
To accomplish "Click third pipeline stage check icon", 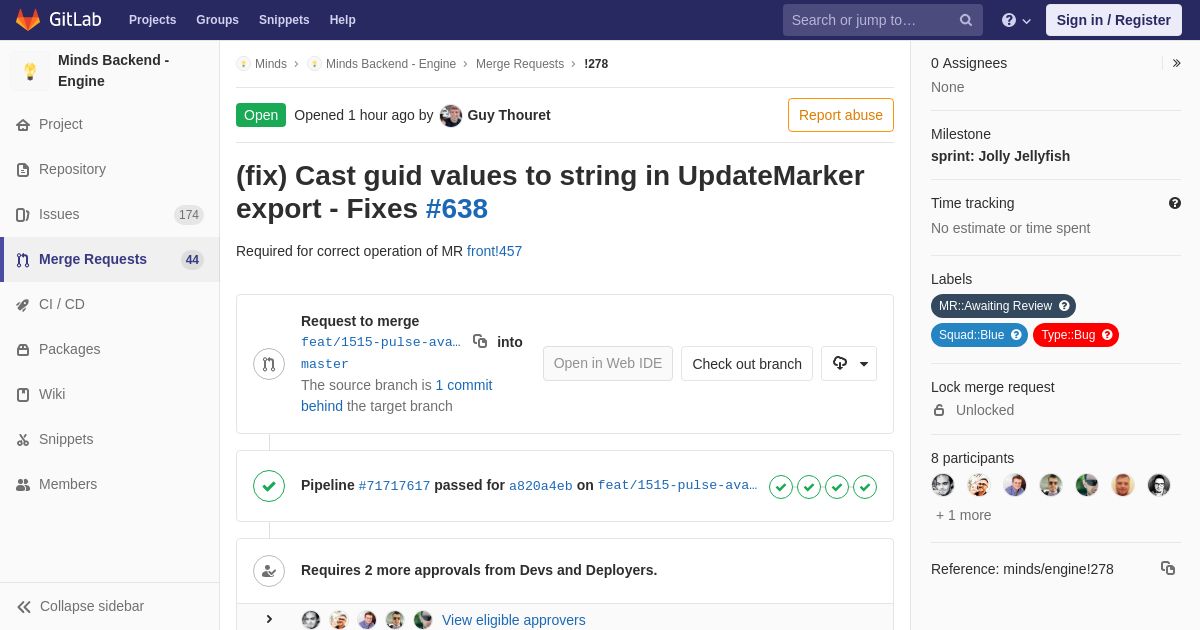I will click(x=837, y=487).
